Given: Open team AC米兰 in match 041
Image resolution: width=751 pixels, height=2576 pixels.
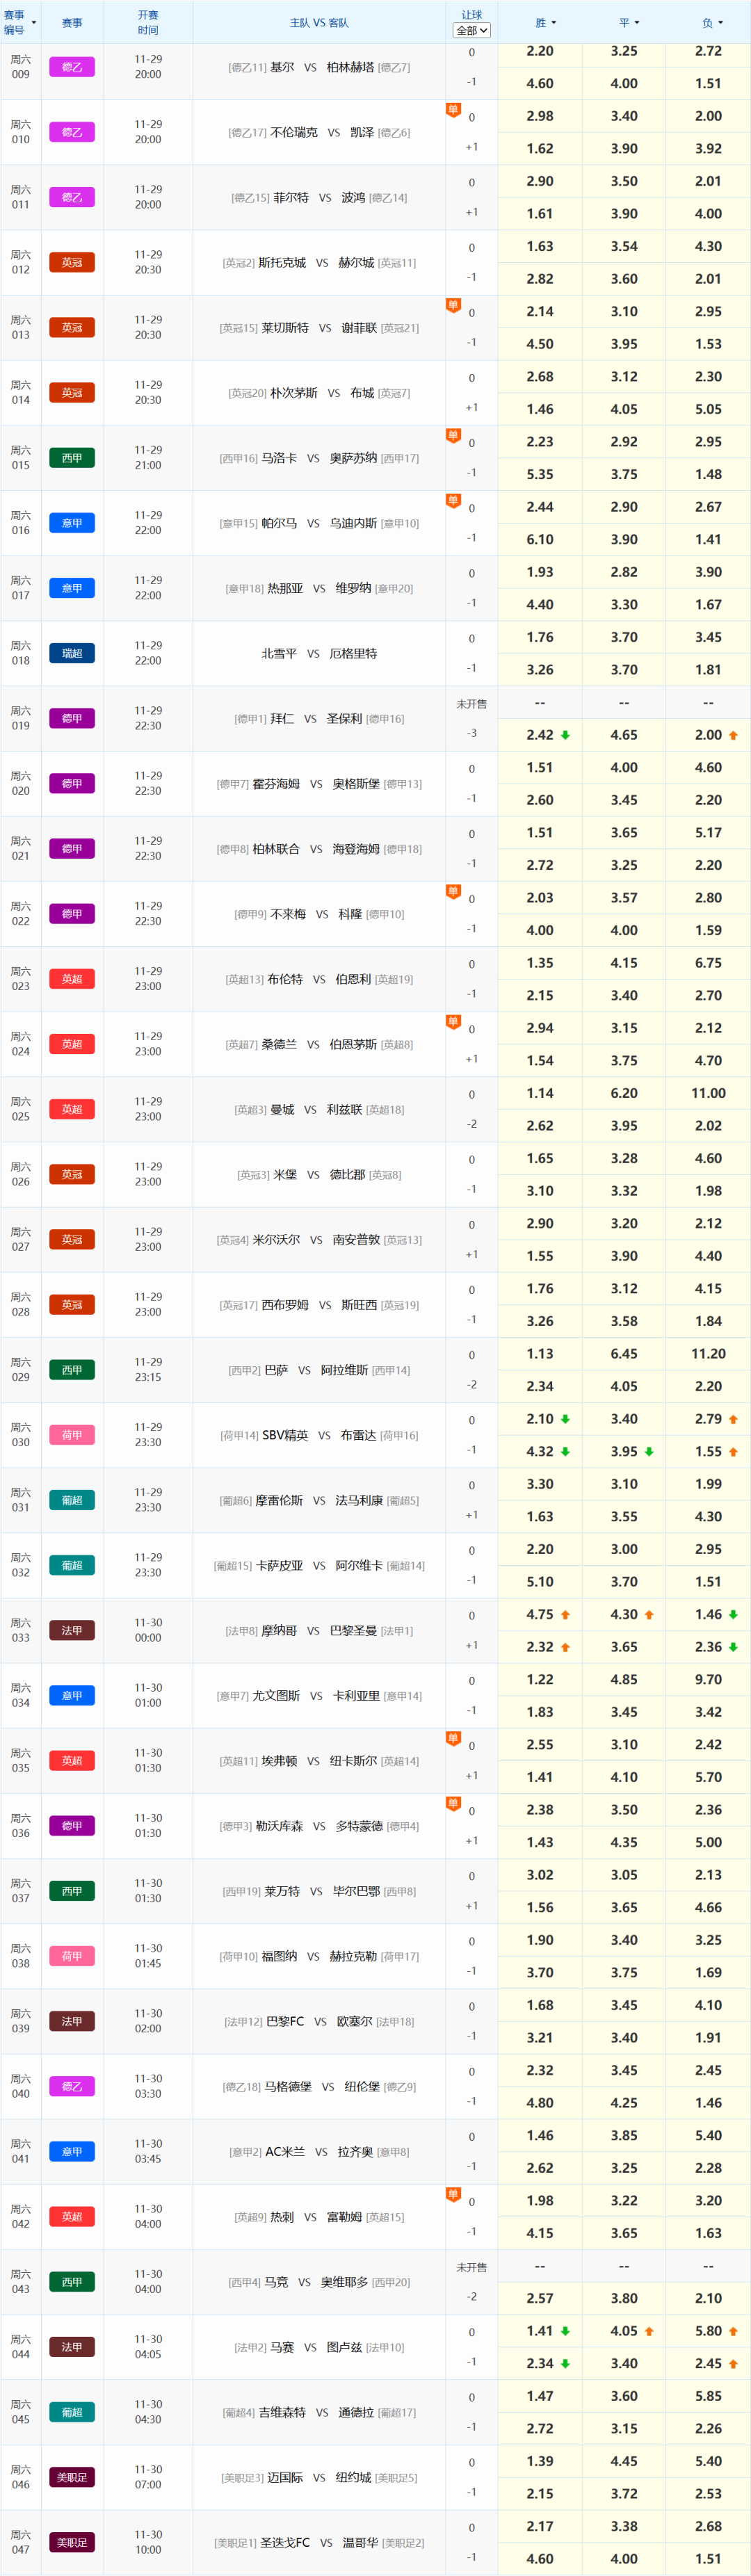Looking at the screenshot, I should 285,2151.
